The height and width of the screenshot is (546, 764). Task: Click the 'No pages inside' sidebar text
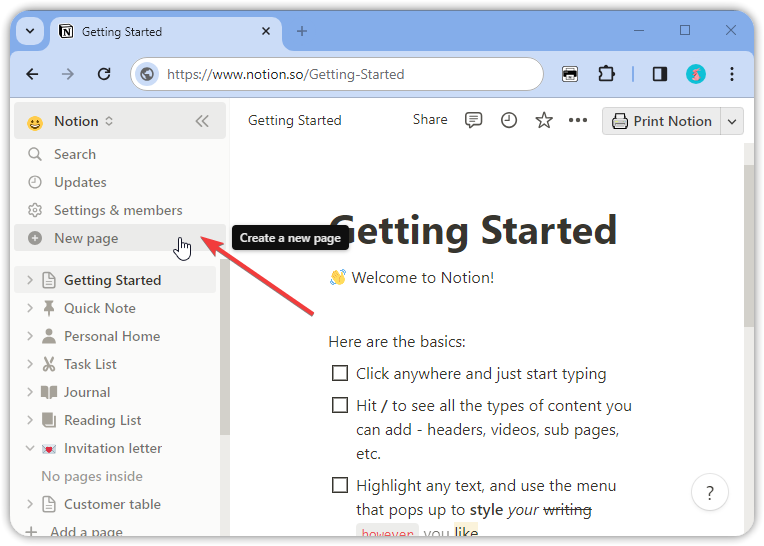(x=92, y=476)
